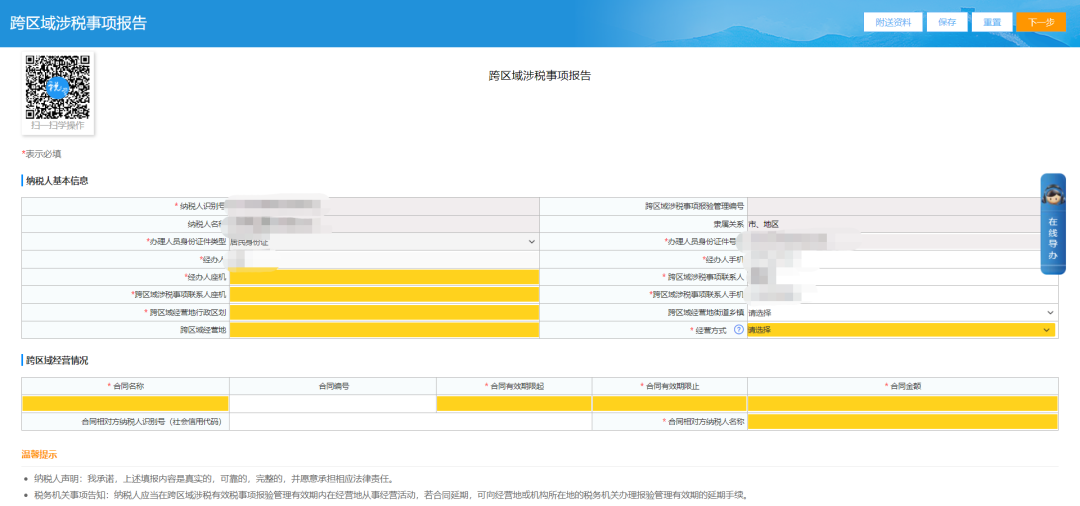Click the 重置 button
Viewport: 1080px width, 506px height.
pos(992,22)
